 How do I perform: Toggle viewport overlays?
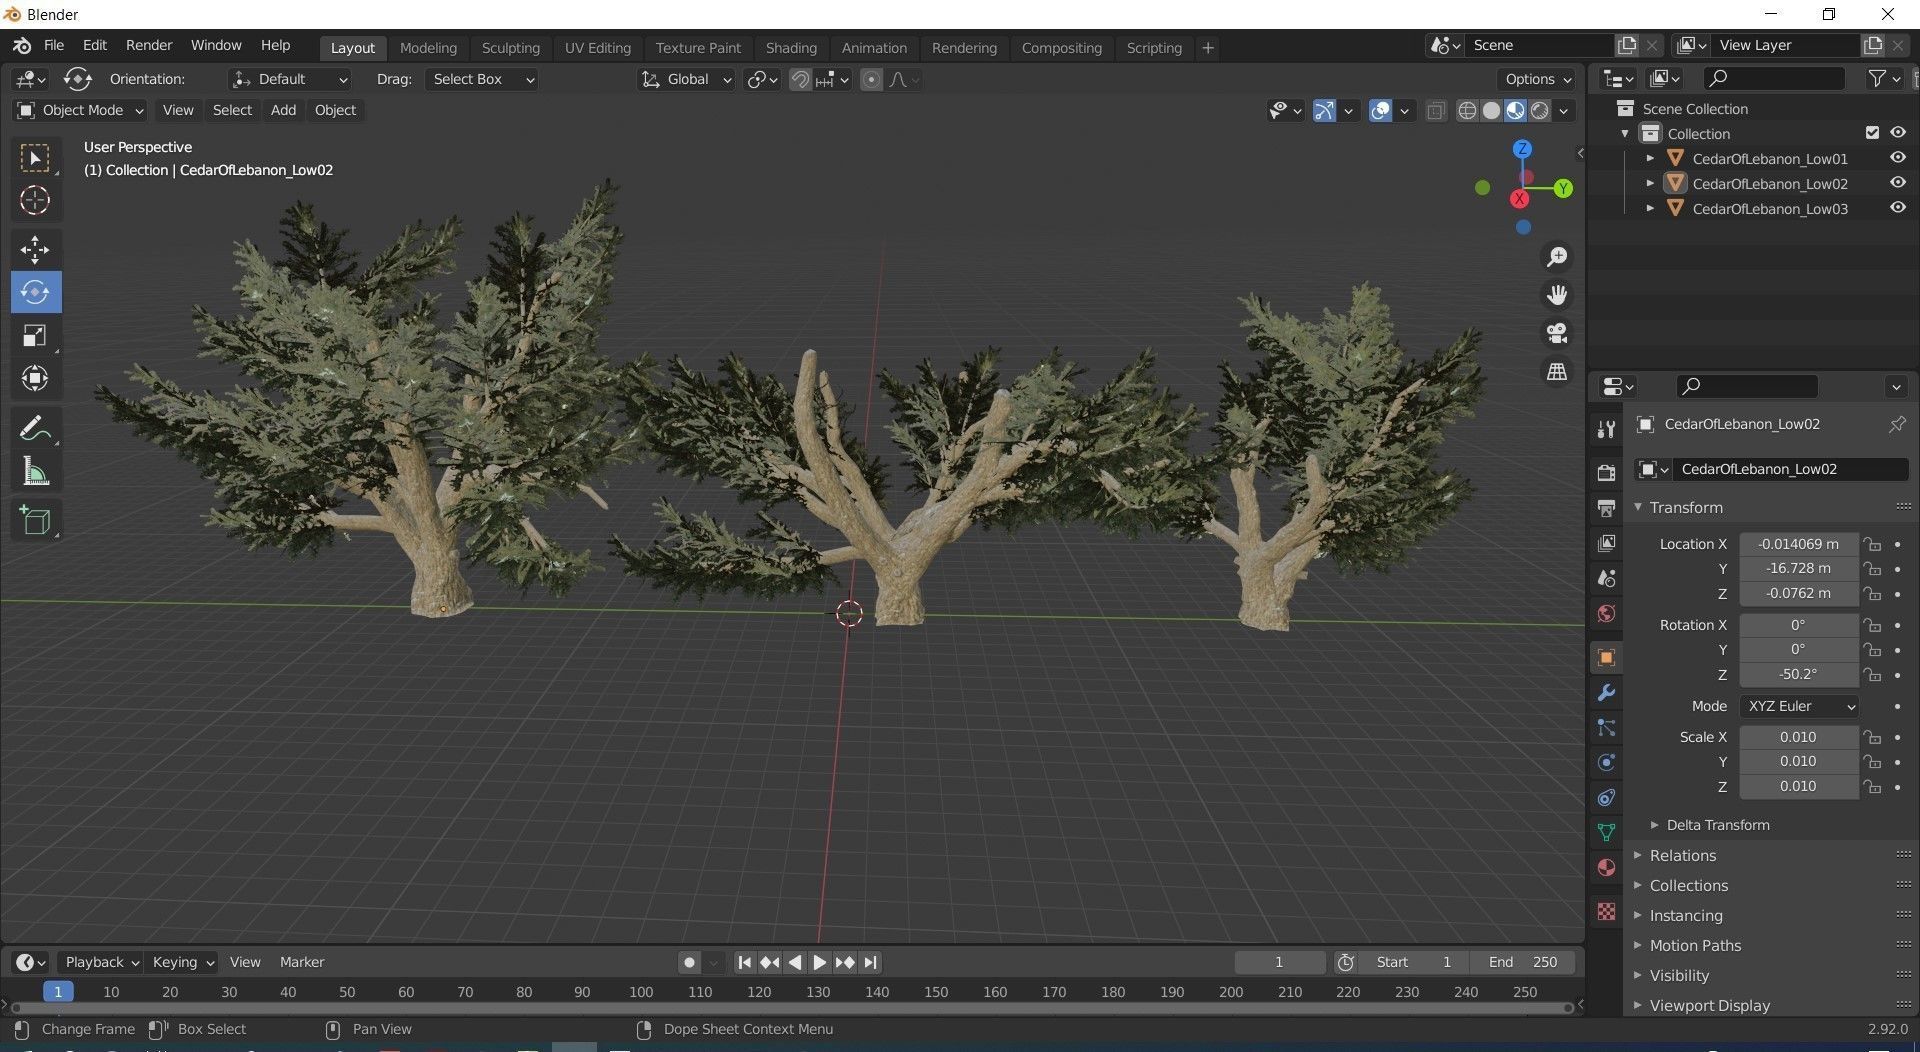click(1380, 110)
